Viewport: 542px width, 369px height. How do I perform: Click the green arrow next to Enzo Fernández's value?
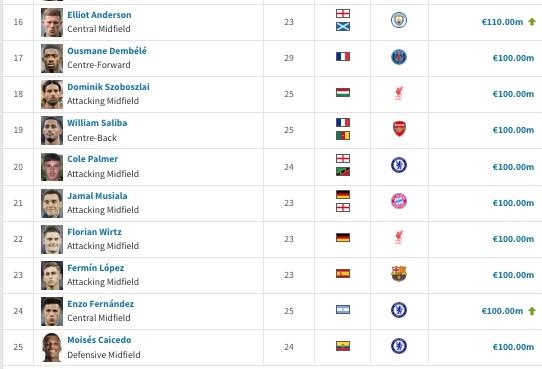click(x=532, y=311)
